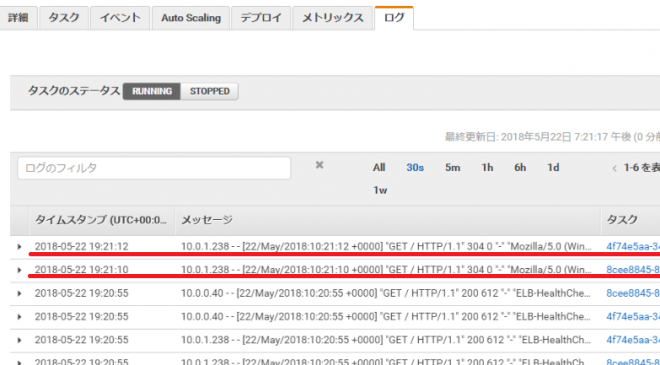Viewport: 660px width, 365px height.
Task: Click the 最終更新日 last-updated text
Action: (x=552, y=137)
